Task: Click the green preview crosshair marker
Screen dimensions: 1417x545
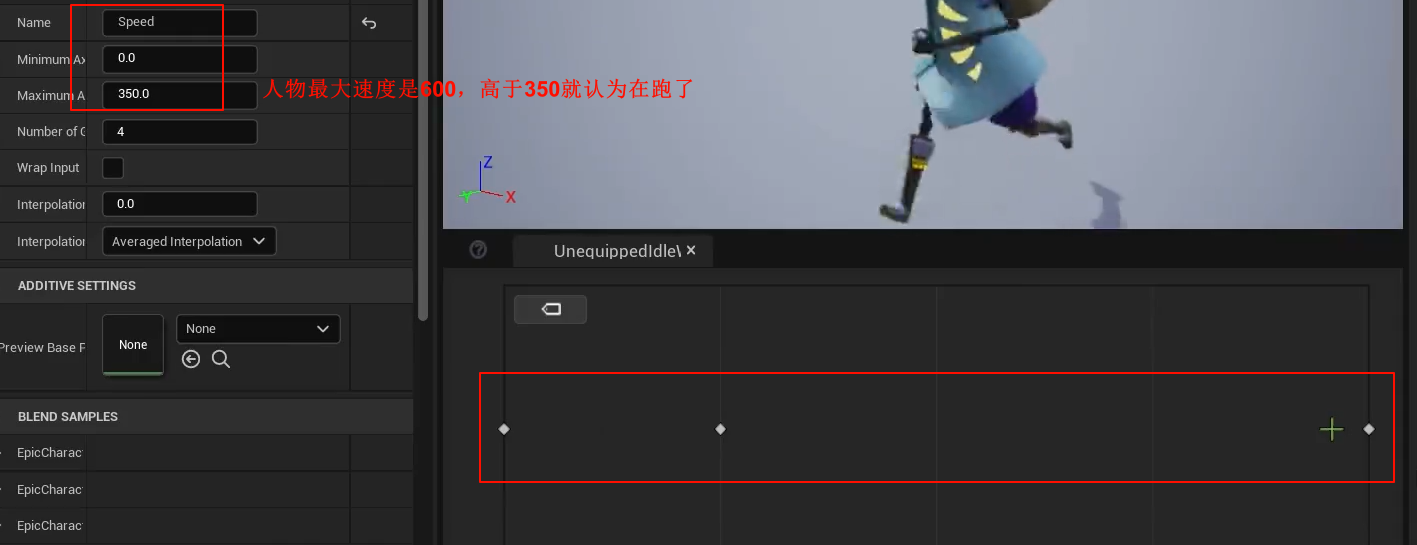Action: pyautogui.click(x=1331, y=430)
